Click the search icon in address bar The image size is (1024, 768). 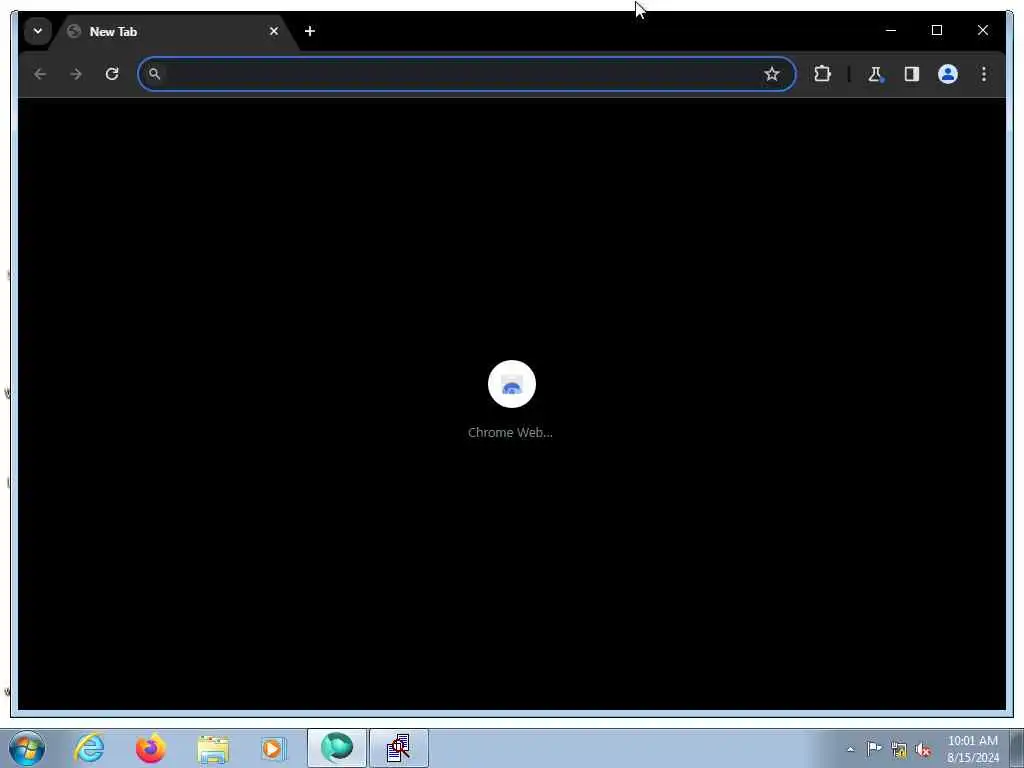154,74
